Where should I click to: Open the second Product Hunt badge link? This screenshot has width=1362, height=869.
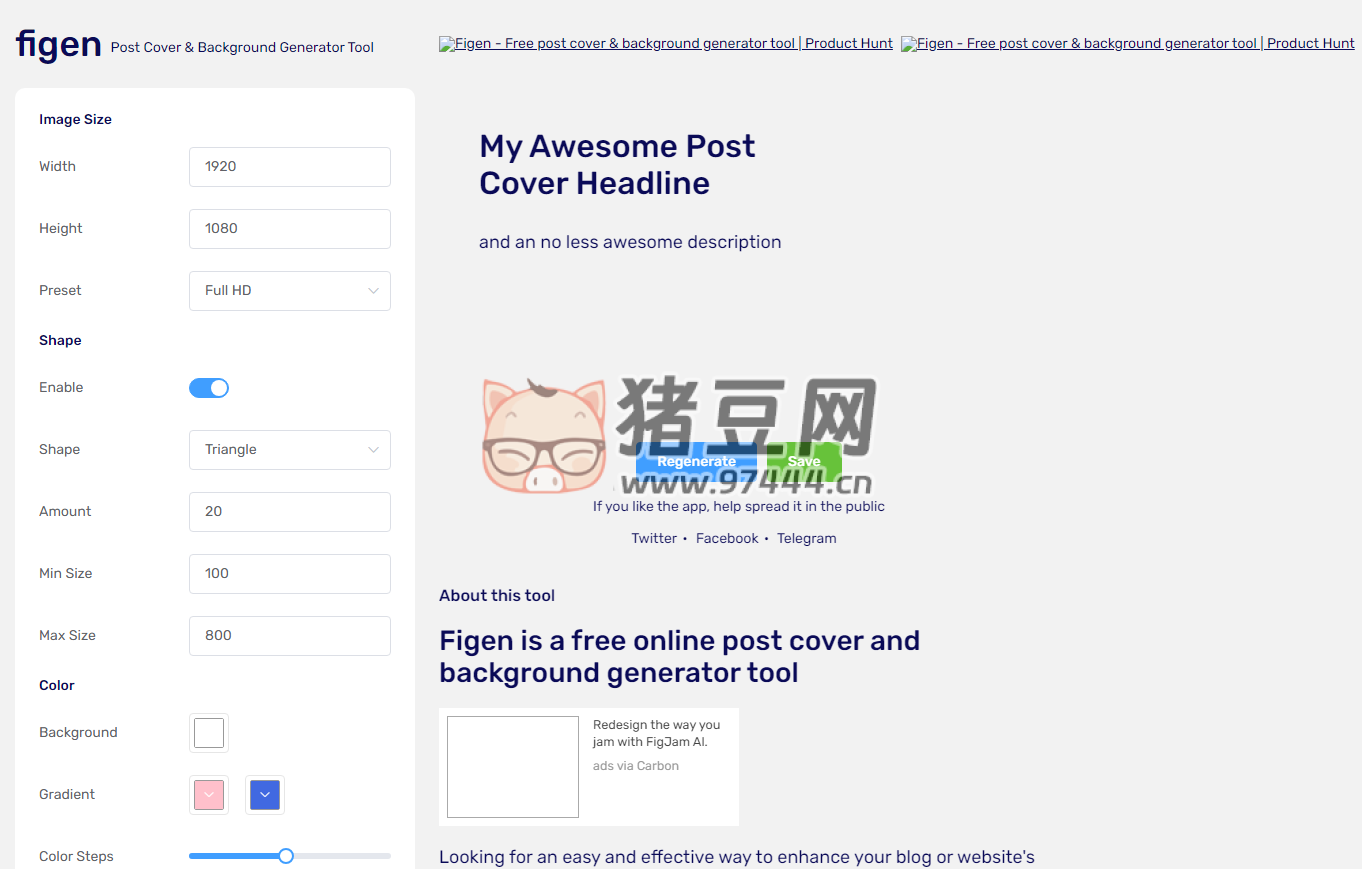click(1128, 43)
